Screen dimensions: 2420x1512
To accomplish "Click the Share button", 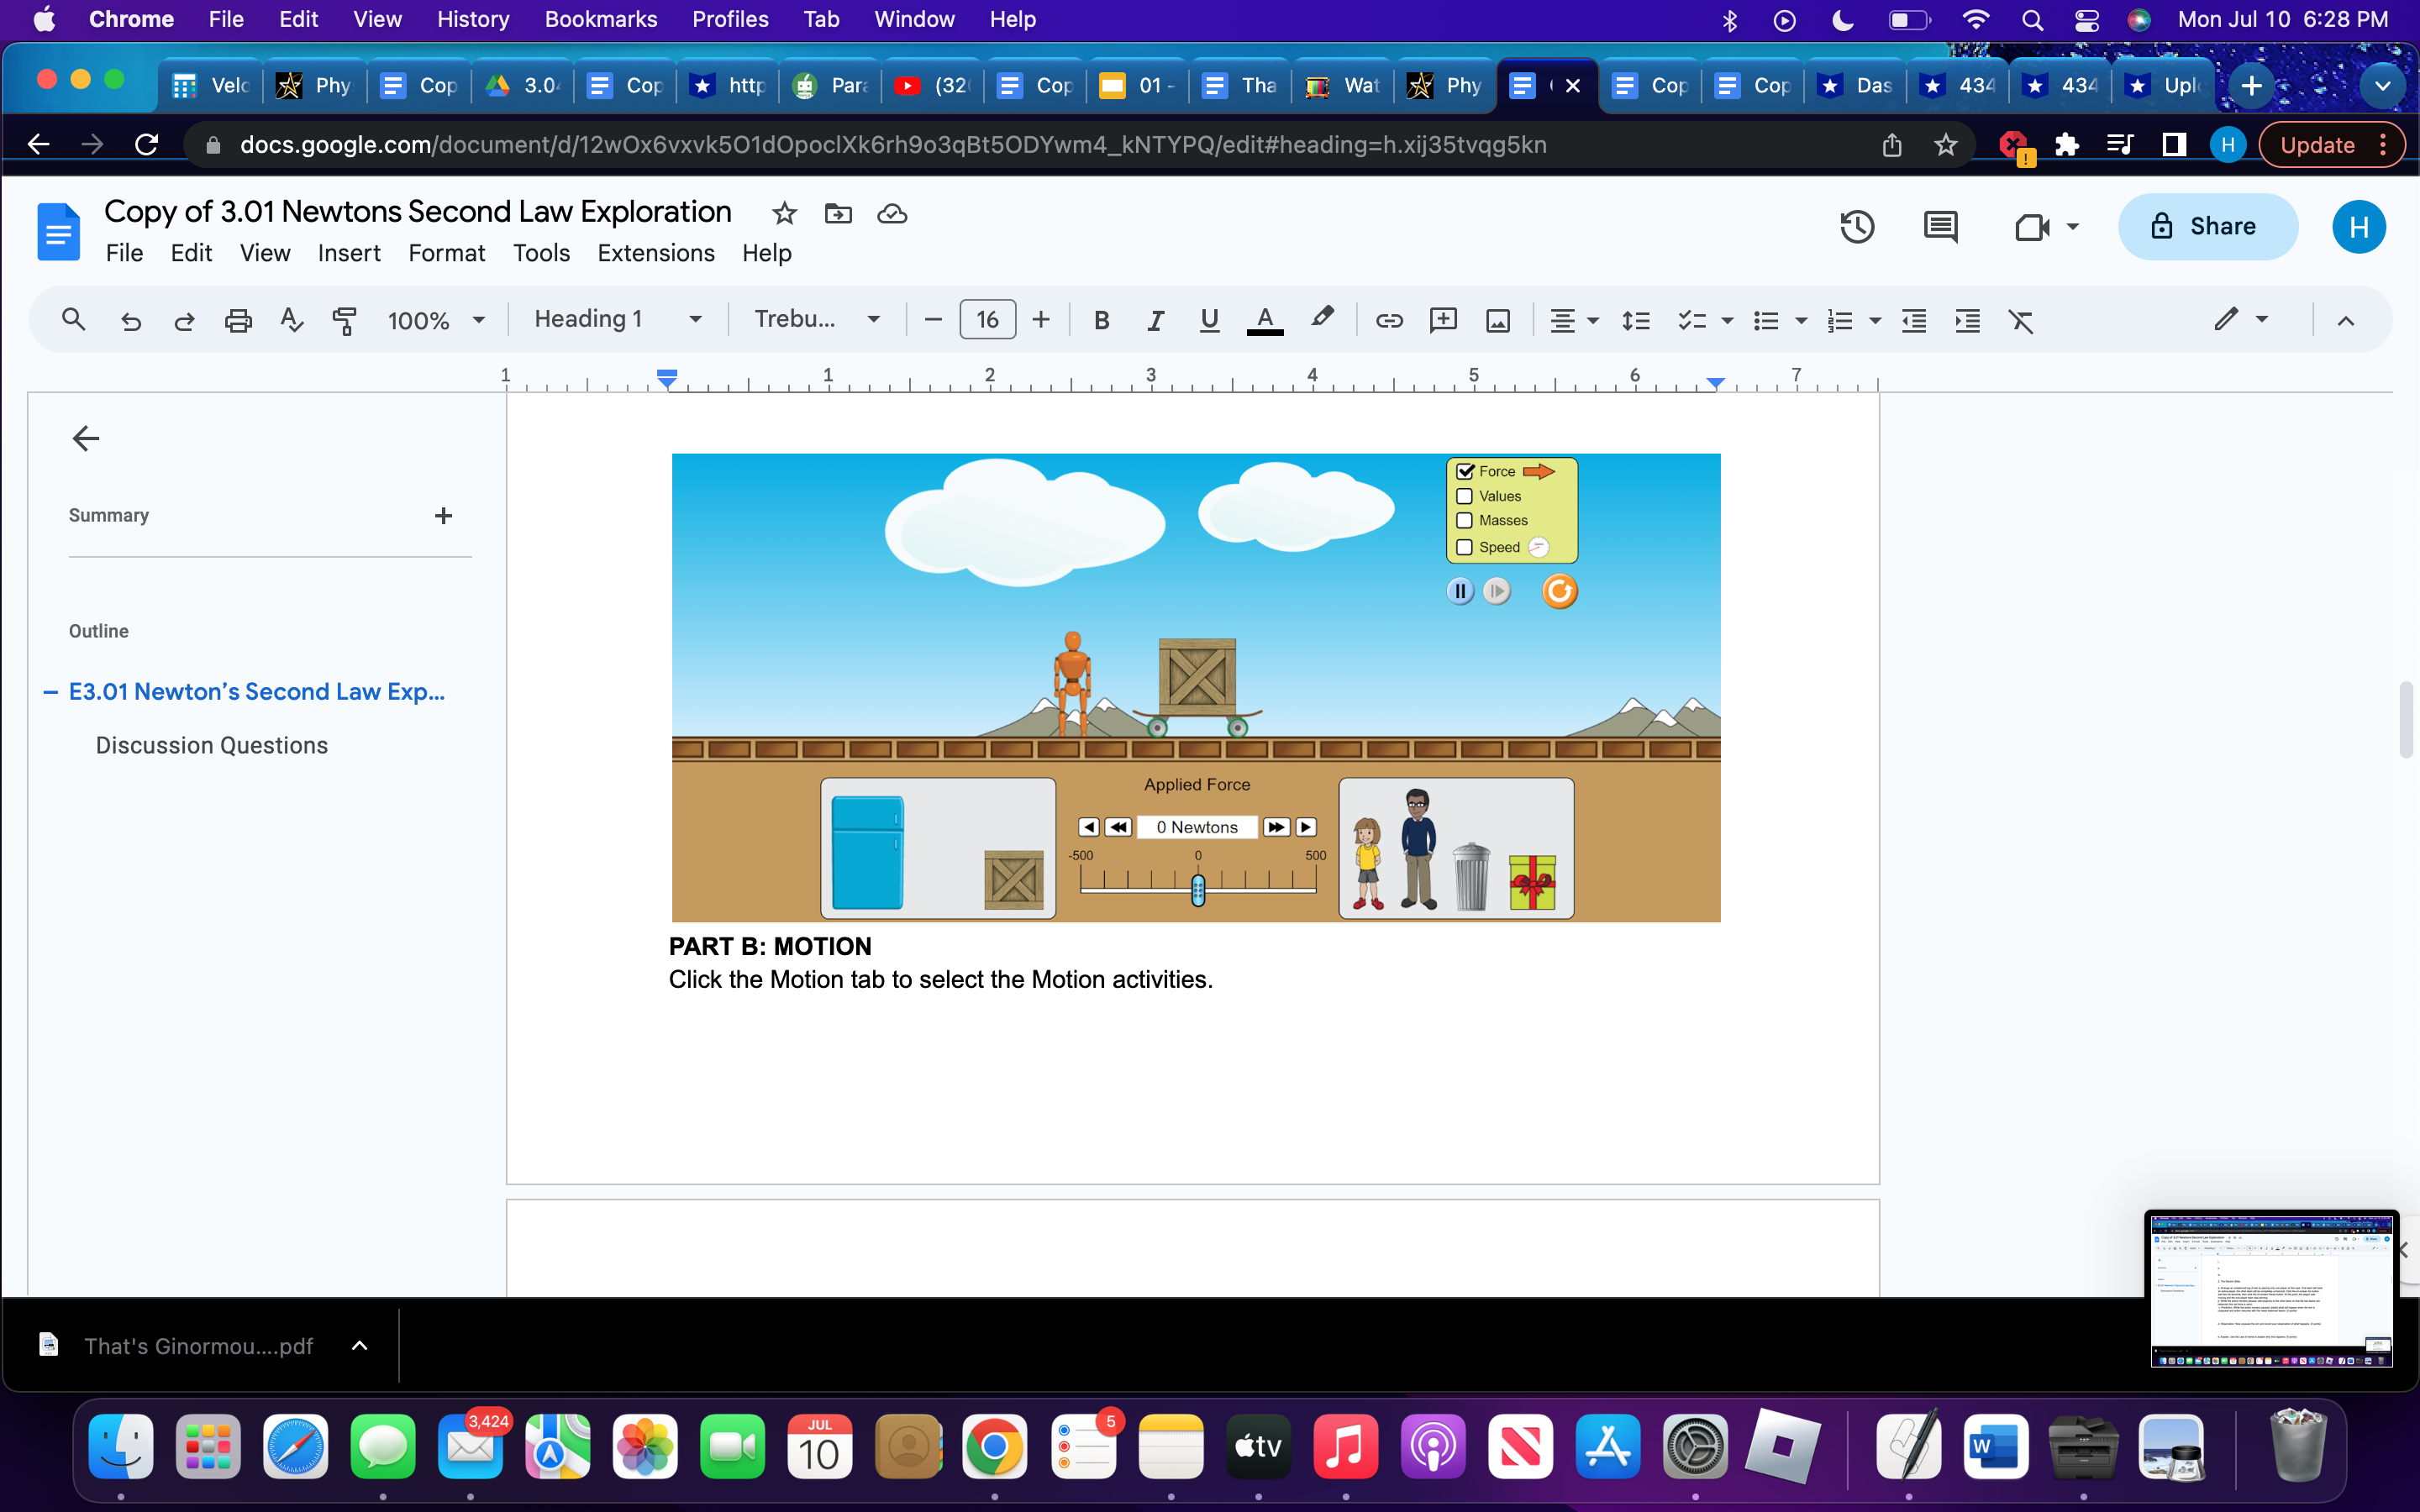I will [x=2207, y=227].
